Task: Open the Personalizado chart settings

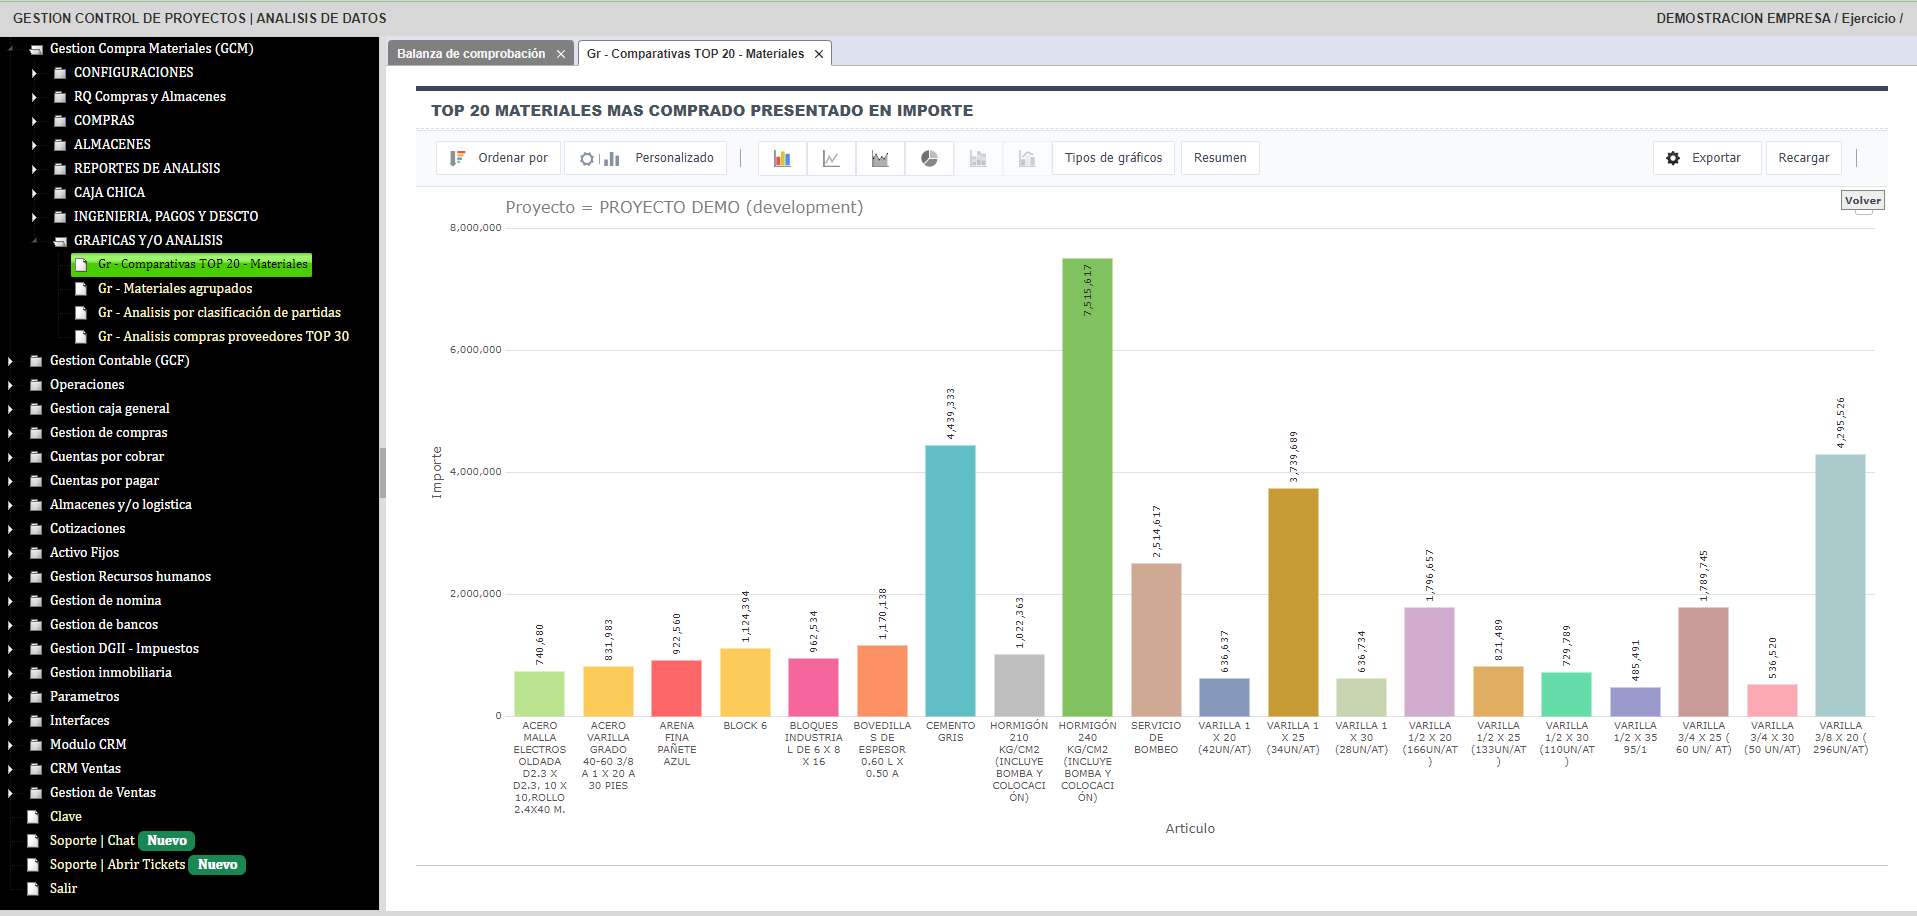Action: point(646,158)
